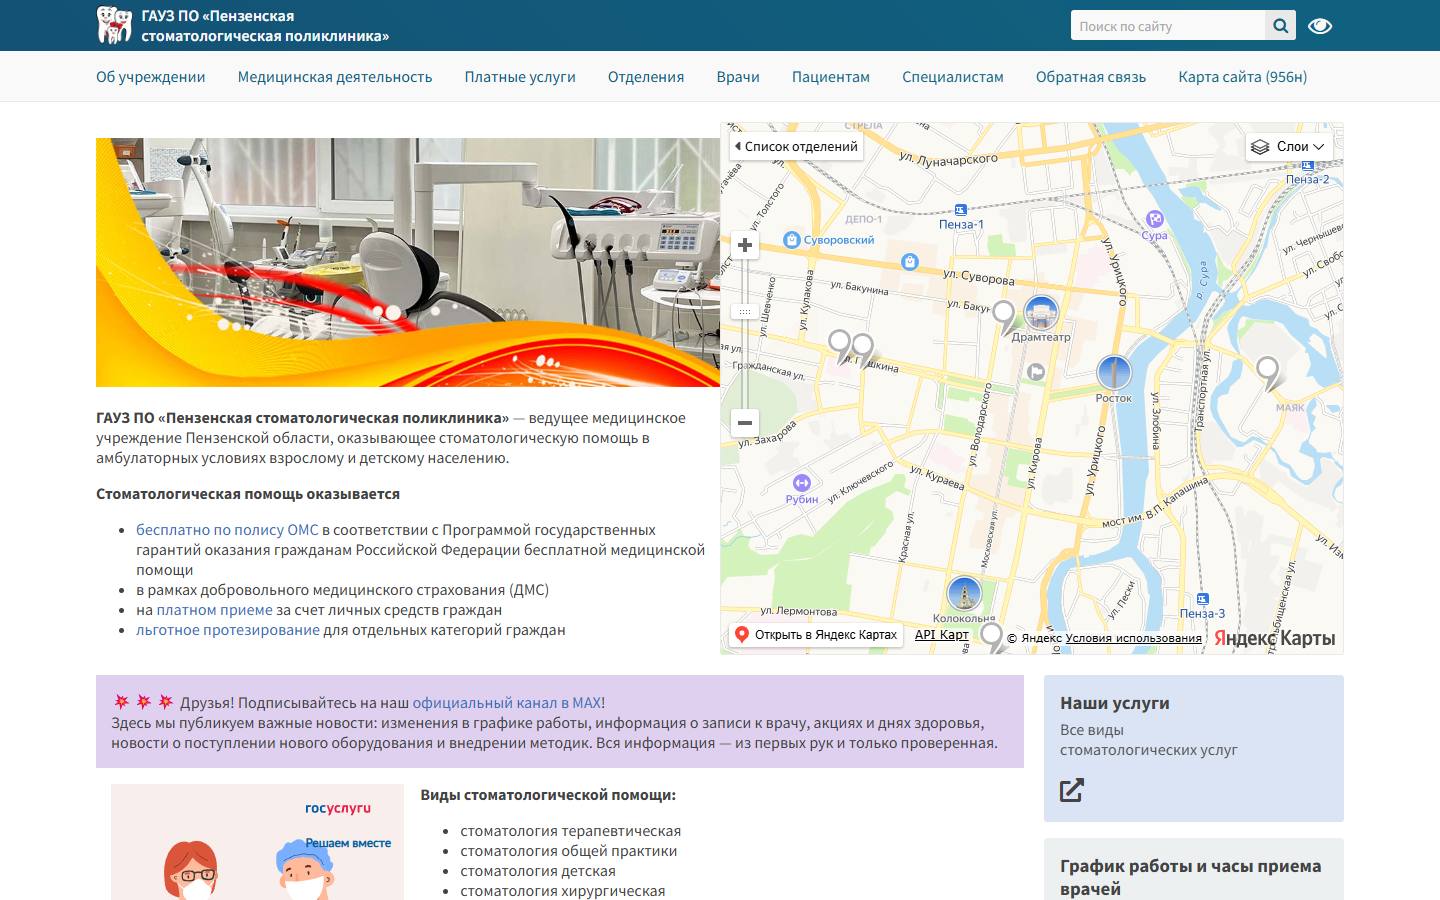Click the Пенза-1 railway station icon

[x=961, y=210]
